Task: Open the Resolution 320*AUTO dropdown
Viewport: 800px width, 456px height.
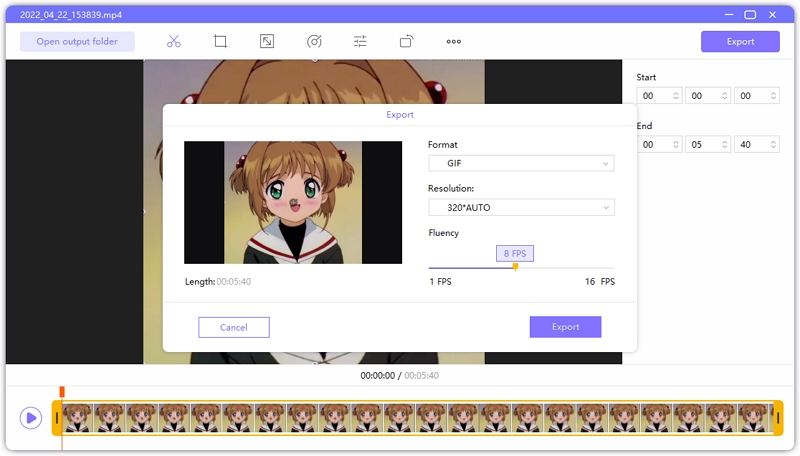Action: click(x=521, y=208)
